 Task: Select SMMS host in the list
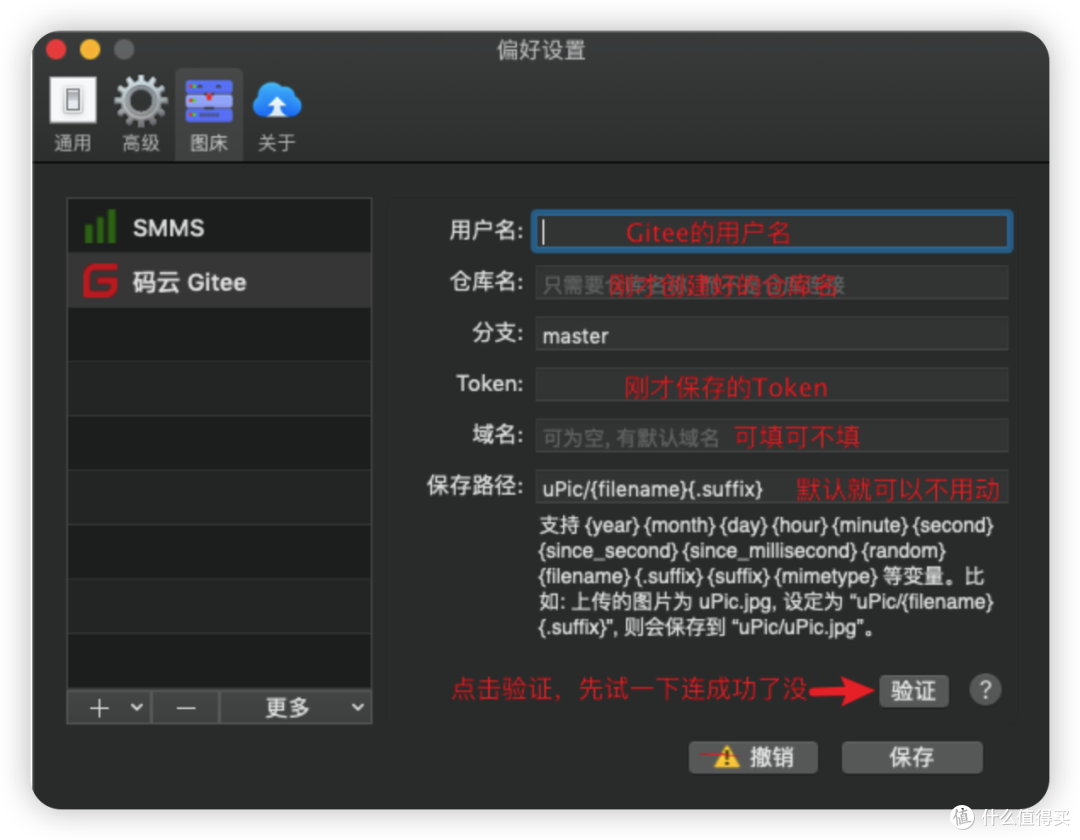(220, 227)
